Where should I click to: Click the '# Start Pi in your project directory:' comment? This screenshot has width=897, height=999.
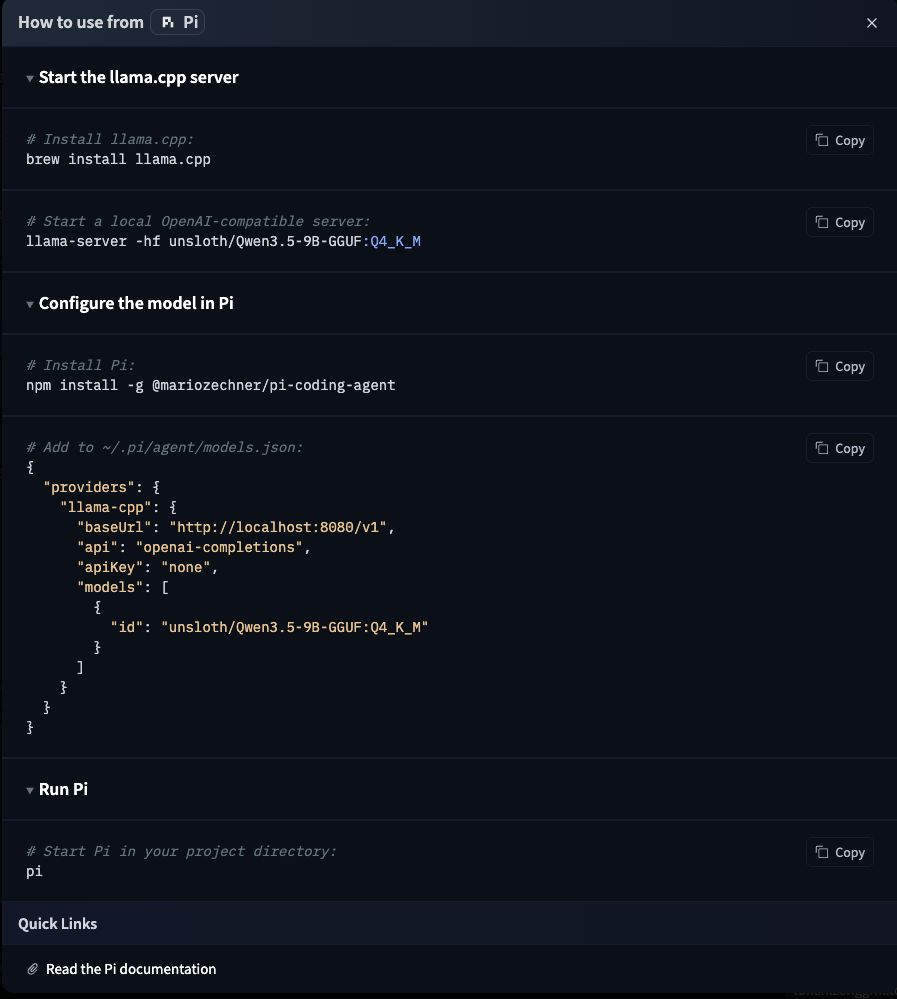tap(182, 852)
